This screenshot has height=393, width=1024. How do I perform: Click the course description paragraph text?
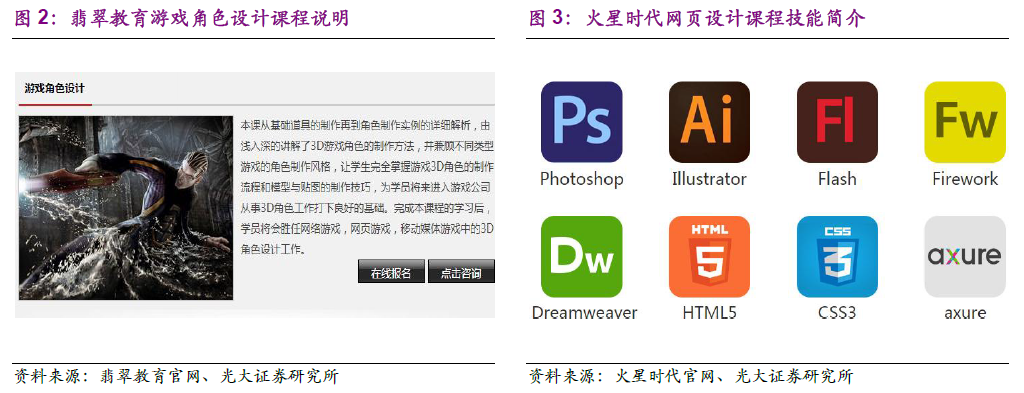tap(367, 187)
